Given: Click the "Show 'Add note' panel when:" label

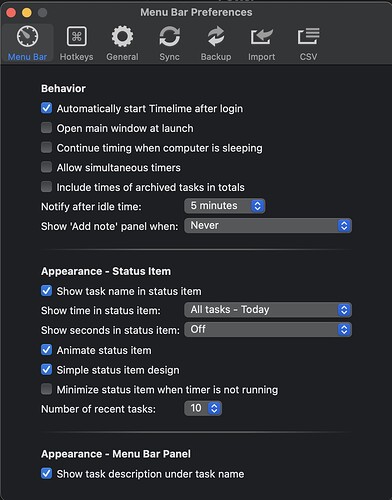Looking at the screenshot, I should coord(110,226).
